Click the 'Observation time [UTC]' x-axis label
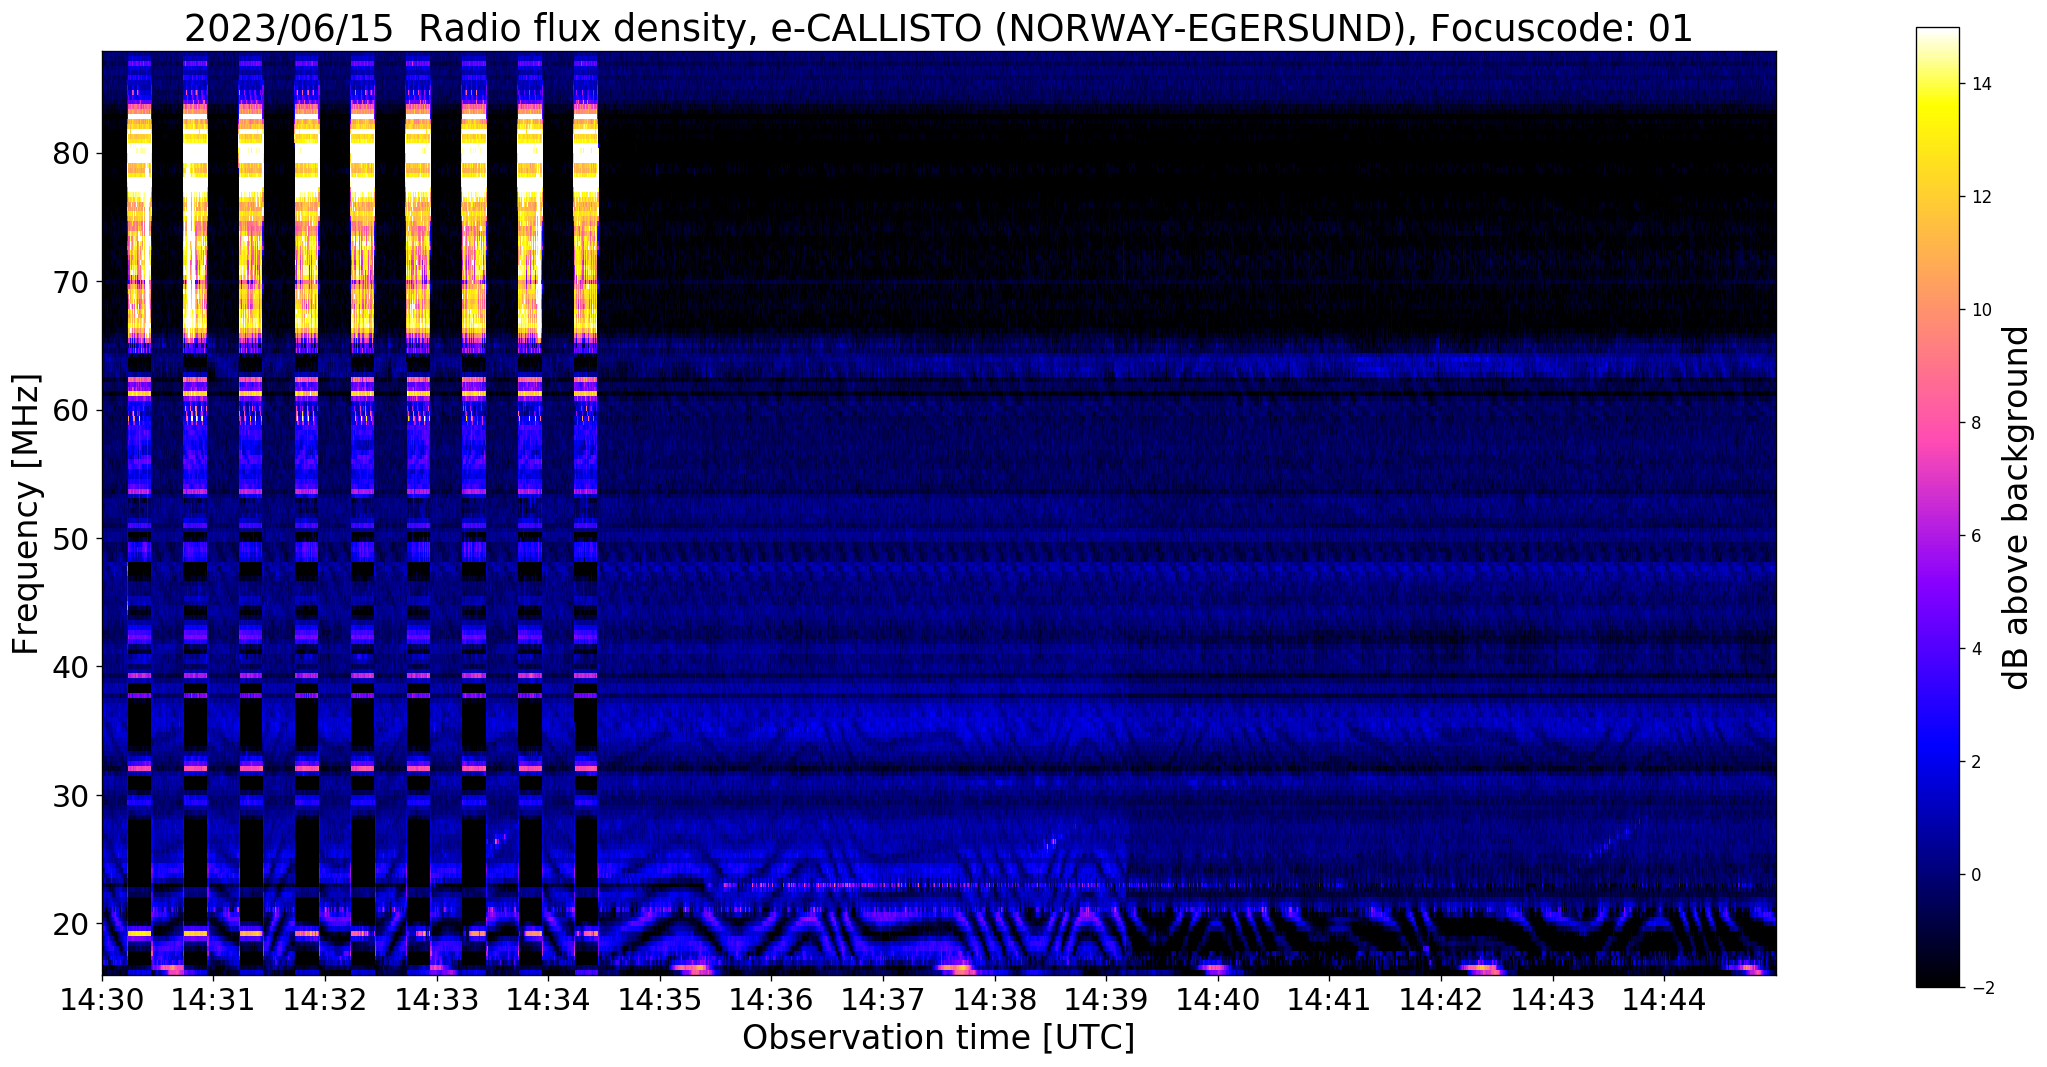The image size is (2047, 1067). click(x=938, y=1038)
